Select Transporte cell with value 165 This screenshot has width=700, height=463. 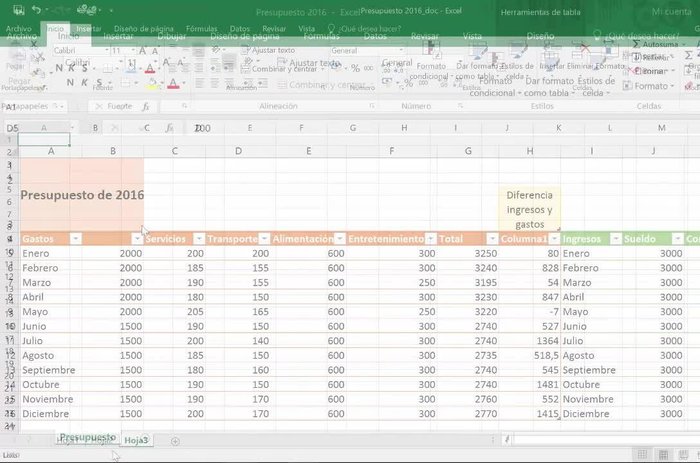(x=238, y=311)
